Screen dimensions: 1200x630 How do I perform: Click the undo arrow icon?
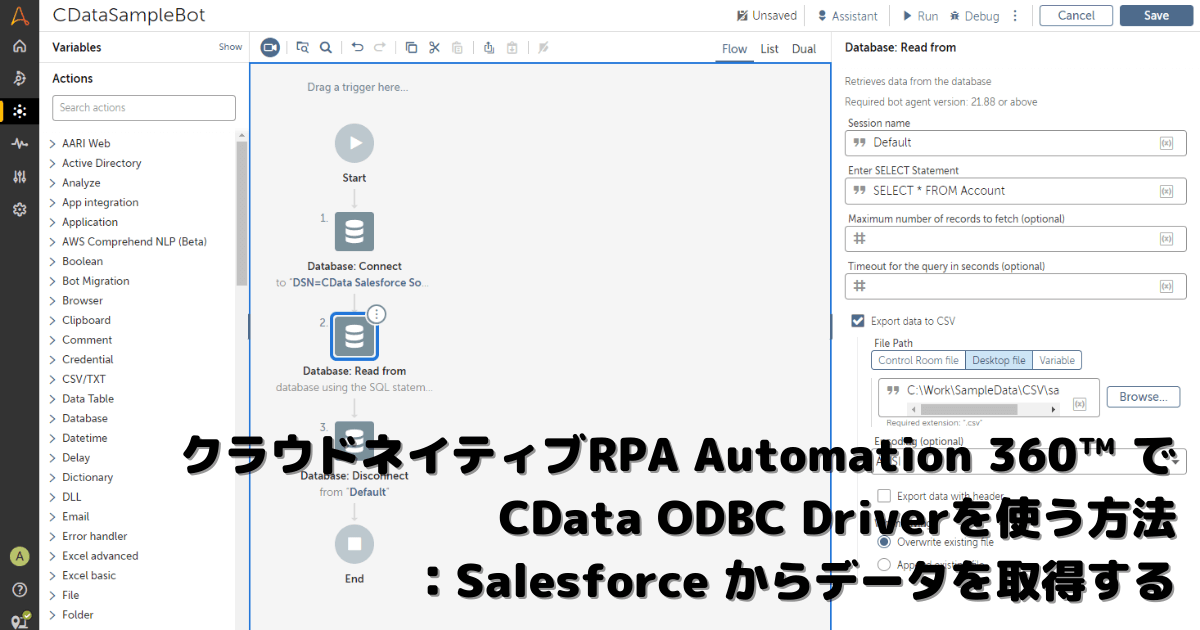(358, 47)
